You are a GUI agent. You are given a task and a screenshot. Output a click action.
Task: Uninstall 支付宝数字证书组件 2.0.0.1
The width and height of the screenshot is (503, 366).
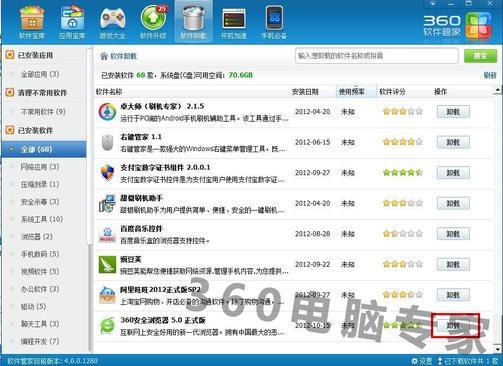pyautogui.click(x=453, y=173)
